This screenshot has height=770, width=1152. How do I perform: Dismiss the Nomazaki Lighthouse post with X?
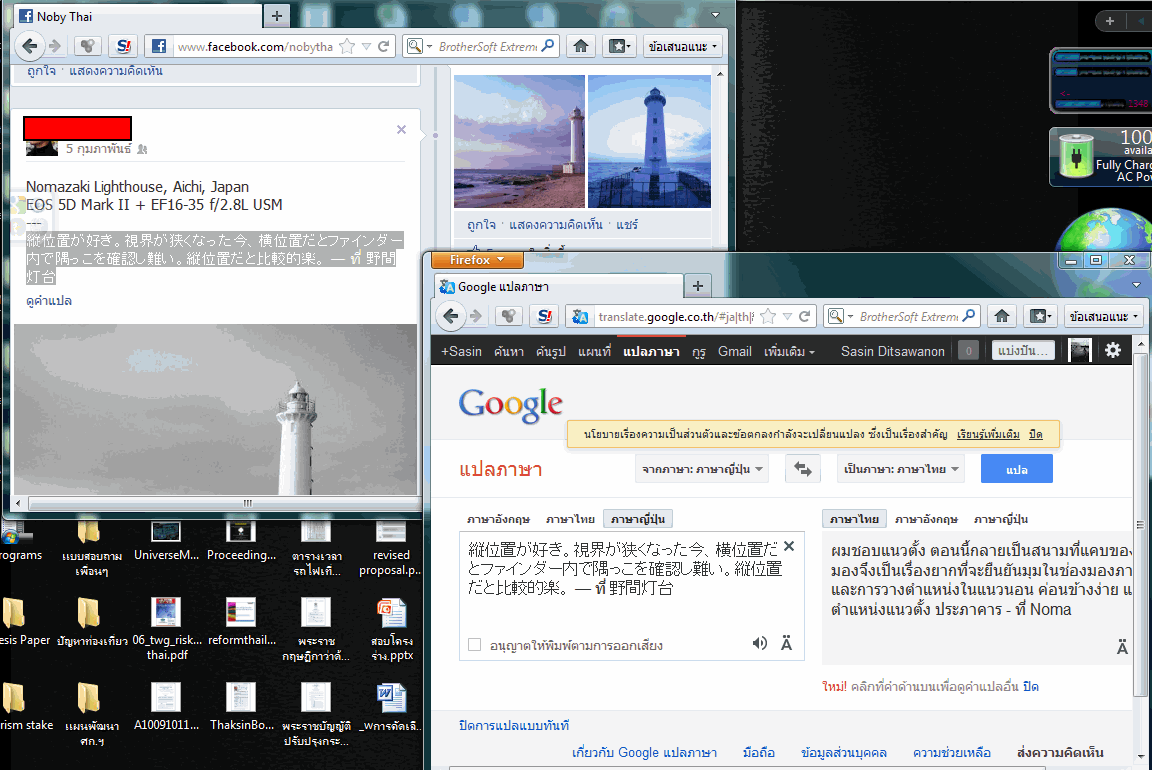coord(401,129)
